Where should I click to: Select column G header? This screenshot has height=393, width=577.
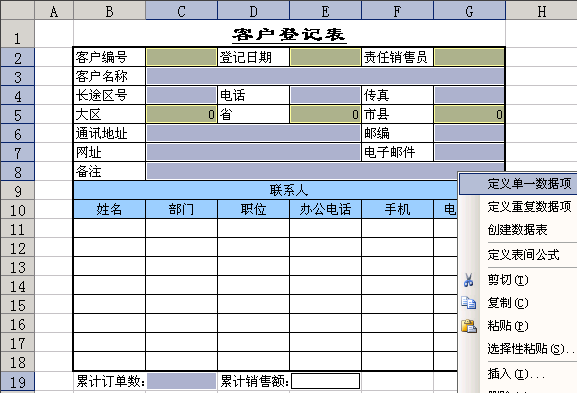click(x=470, y=11)
